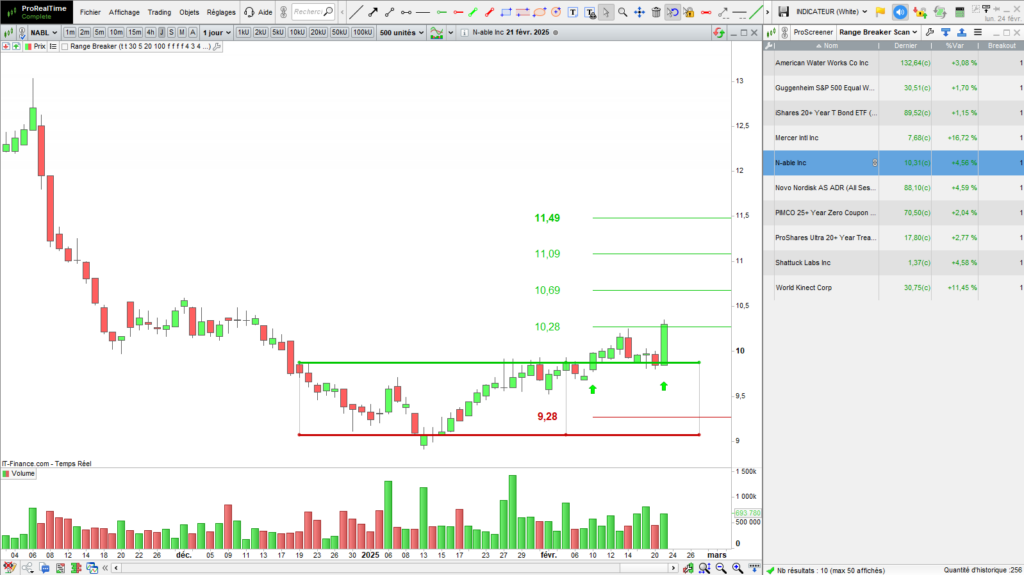The image size is (1024, 575).
Task: Toggle the S weekly timeframe button
Action: click(x=171, y=32)
